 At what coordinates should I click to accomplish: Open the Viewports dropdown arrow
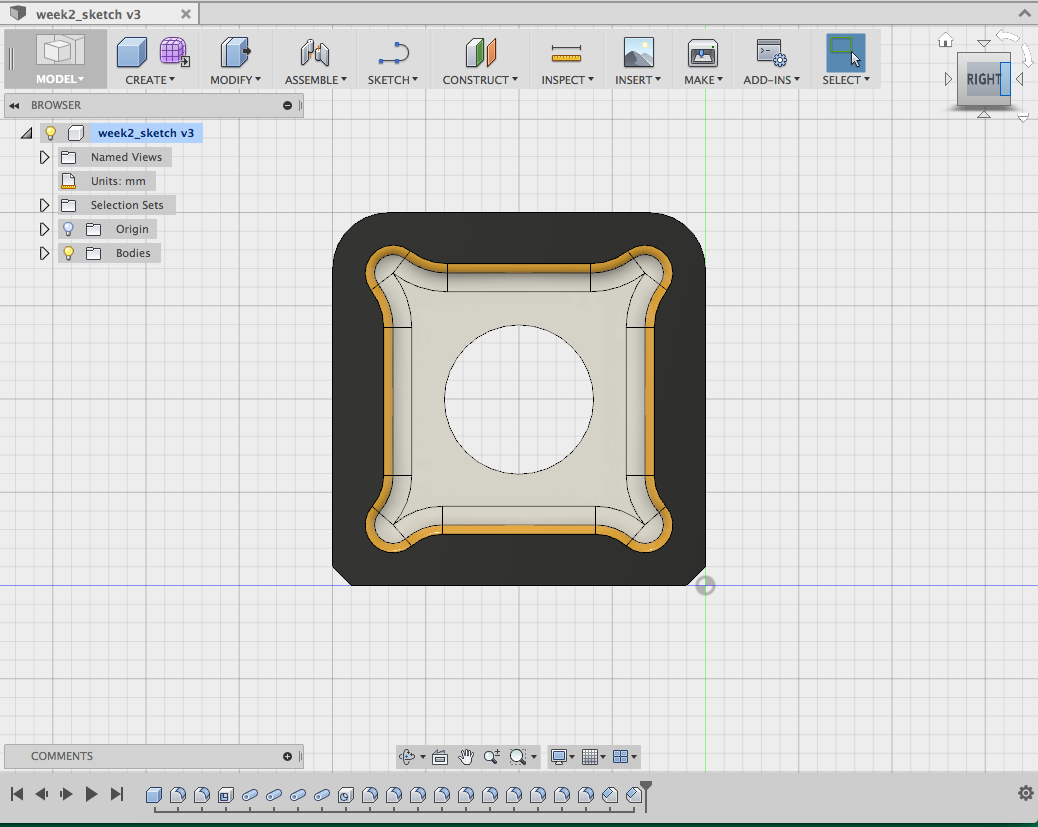[634, 757]
